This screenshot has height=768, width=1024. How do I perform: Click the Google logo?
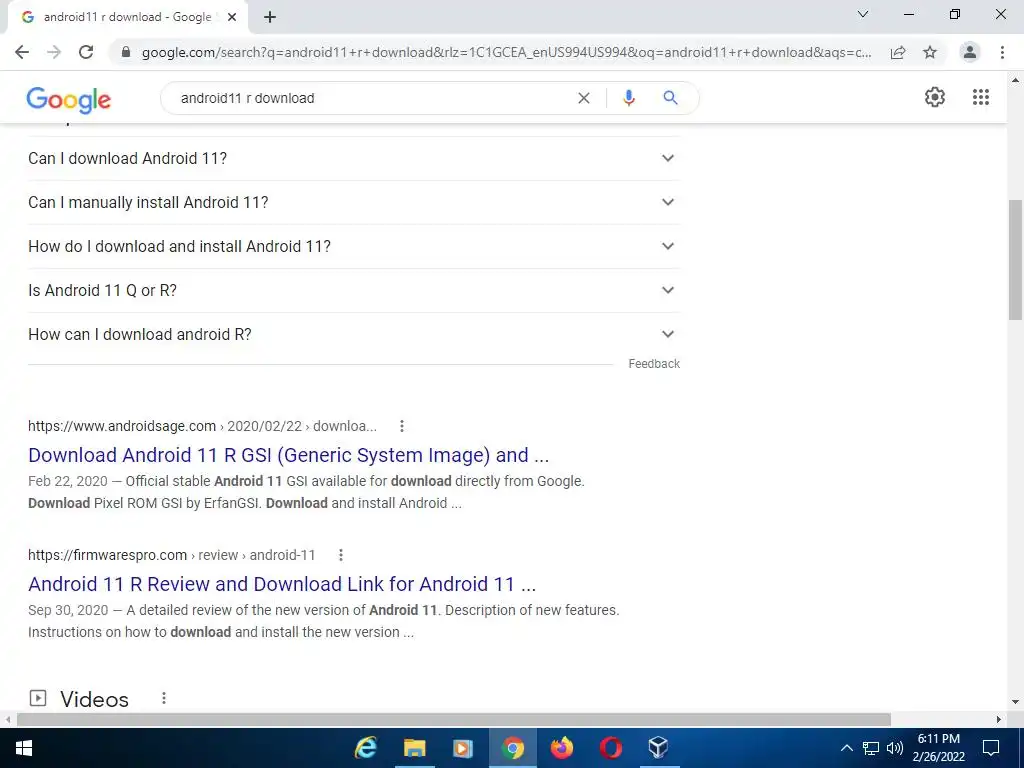[69, 100]
